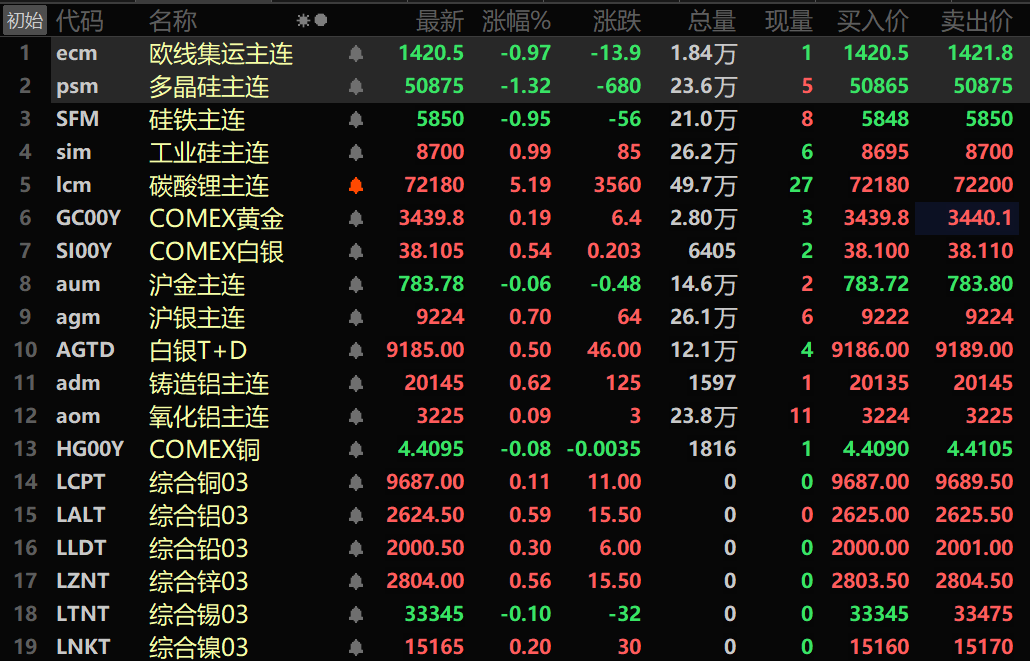Select the 欧线集运主连 row name
This screenshot has height=661, width=1030.
221,54
